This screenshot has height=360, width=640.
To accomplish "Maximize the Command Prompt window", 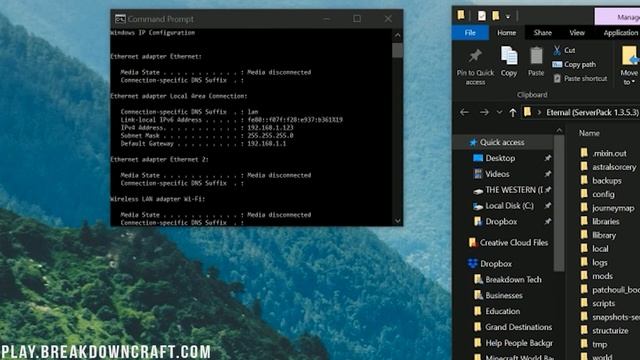I will pyautogui.click(x=357, y=19).
